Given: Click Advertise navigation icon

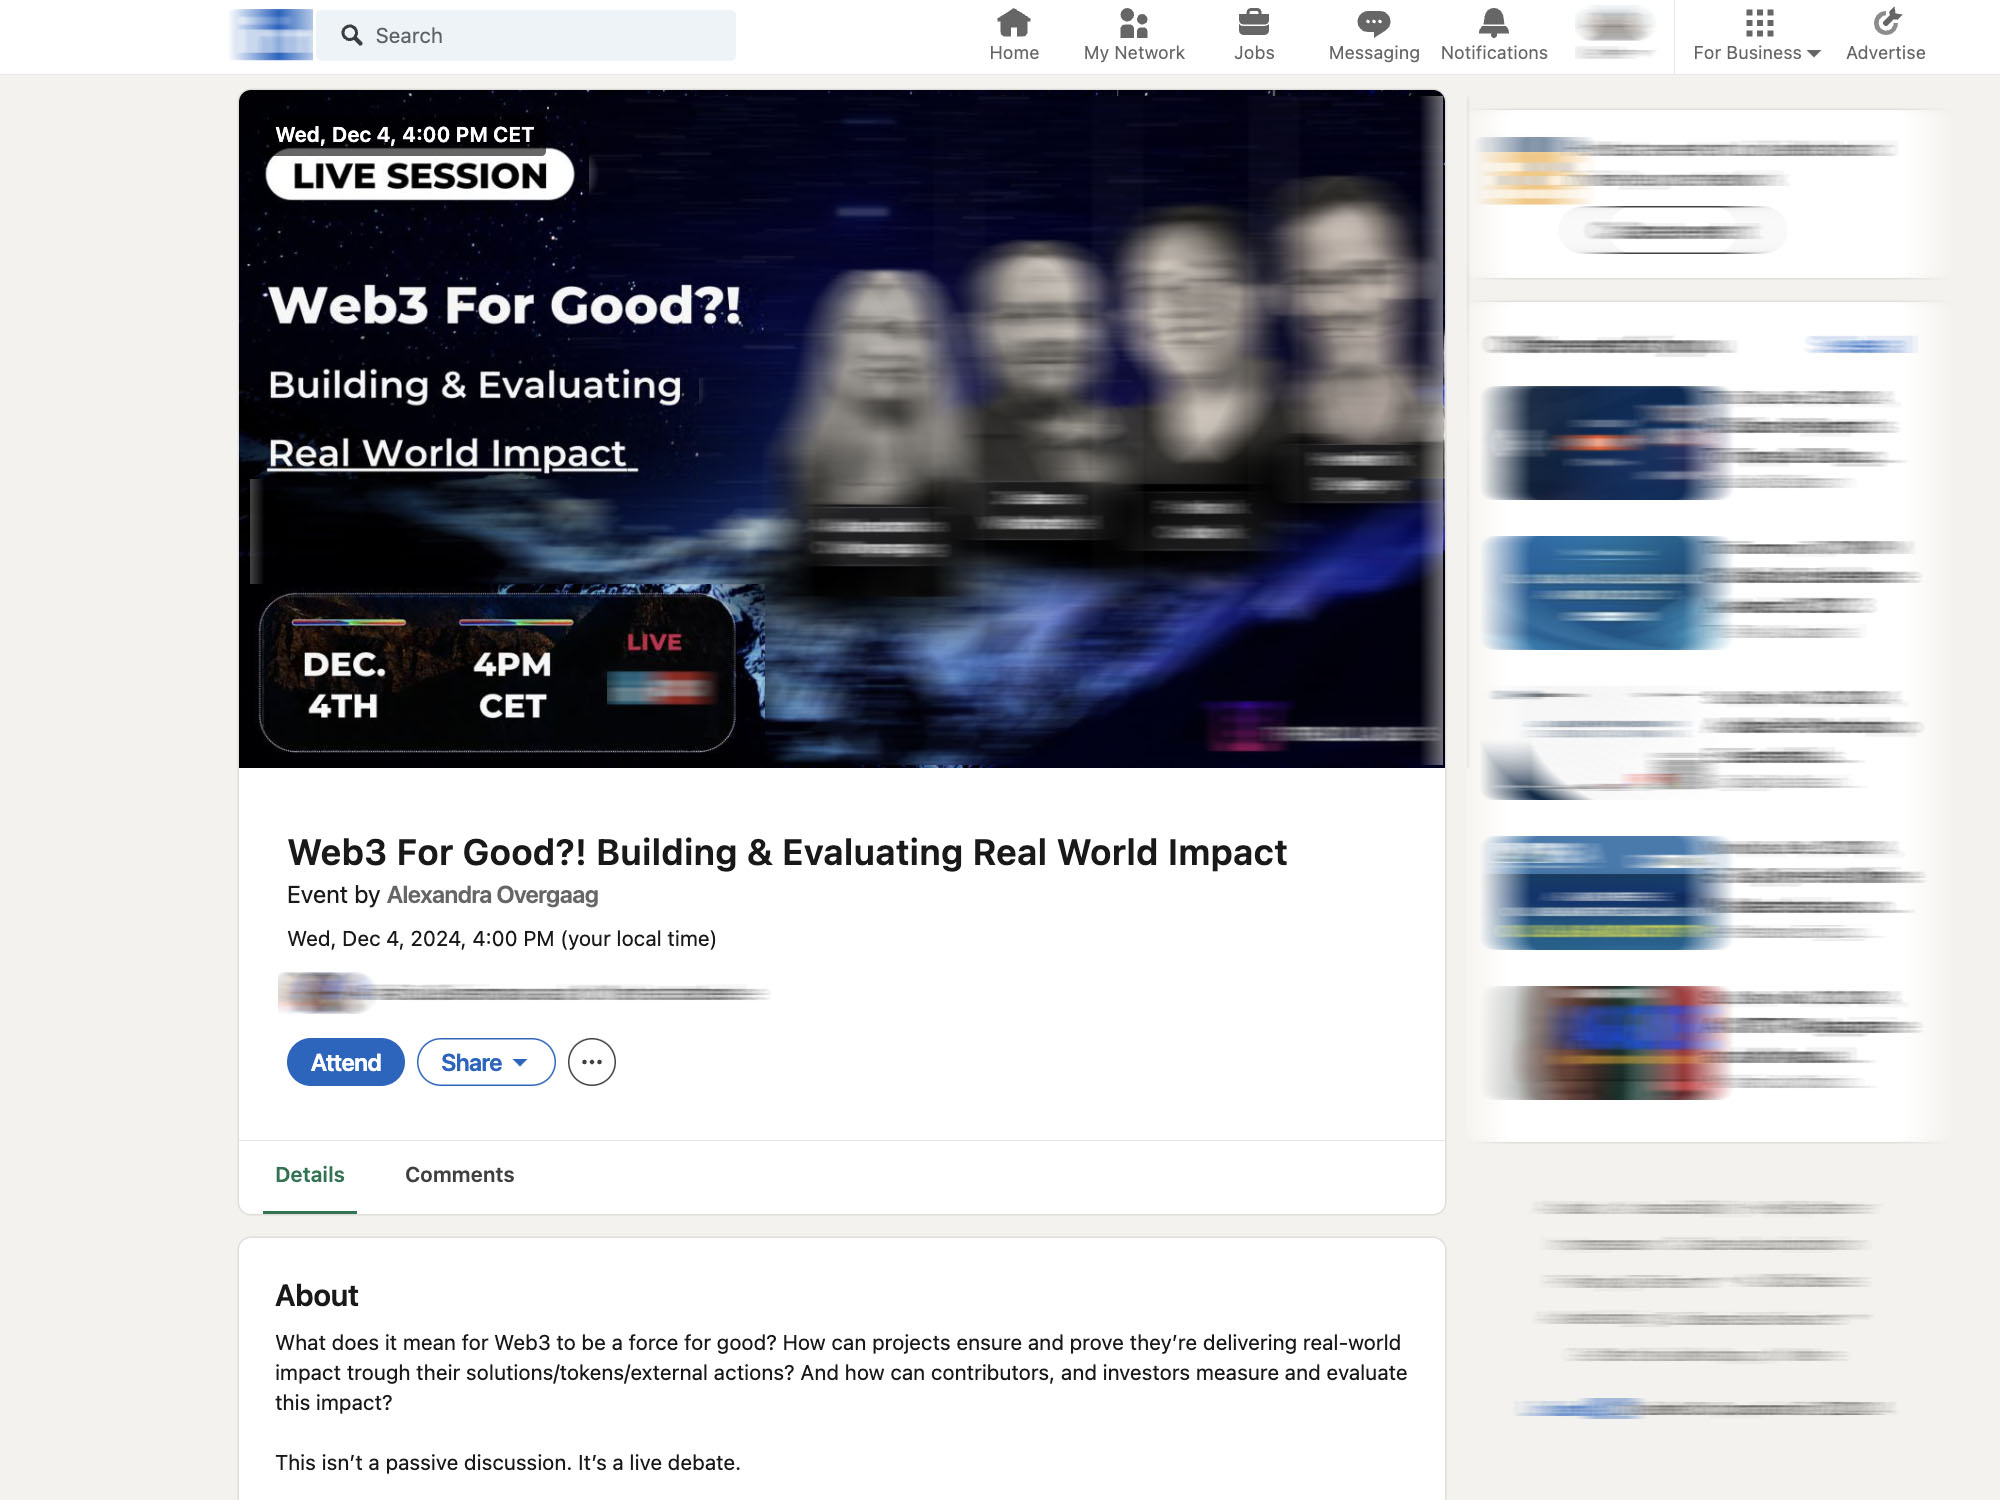Looking at the screenshot, I should coord(1885,20).
